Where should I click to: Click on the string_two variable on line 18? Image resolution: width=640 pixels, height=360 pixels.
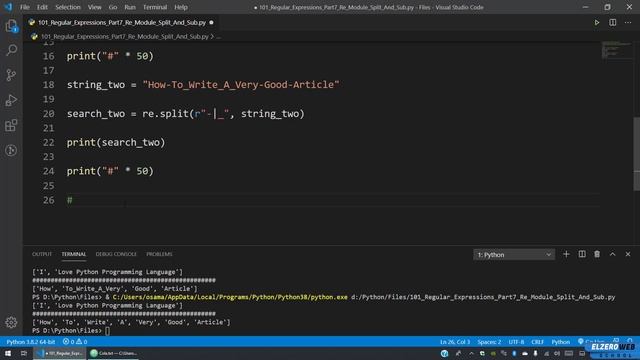(x=96, y=85)
